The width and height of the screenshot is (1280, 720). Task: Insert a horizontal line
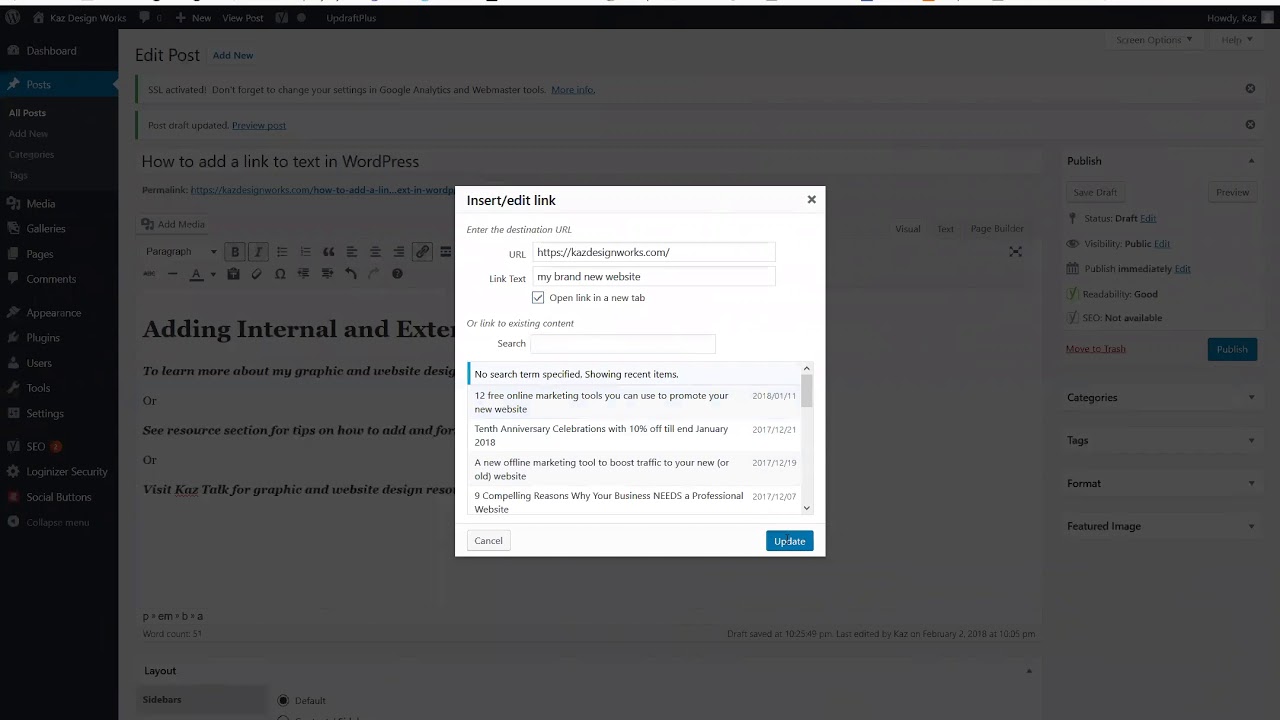(x=172, y=274)
